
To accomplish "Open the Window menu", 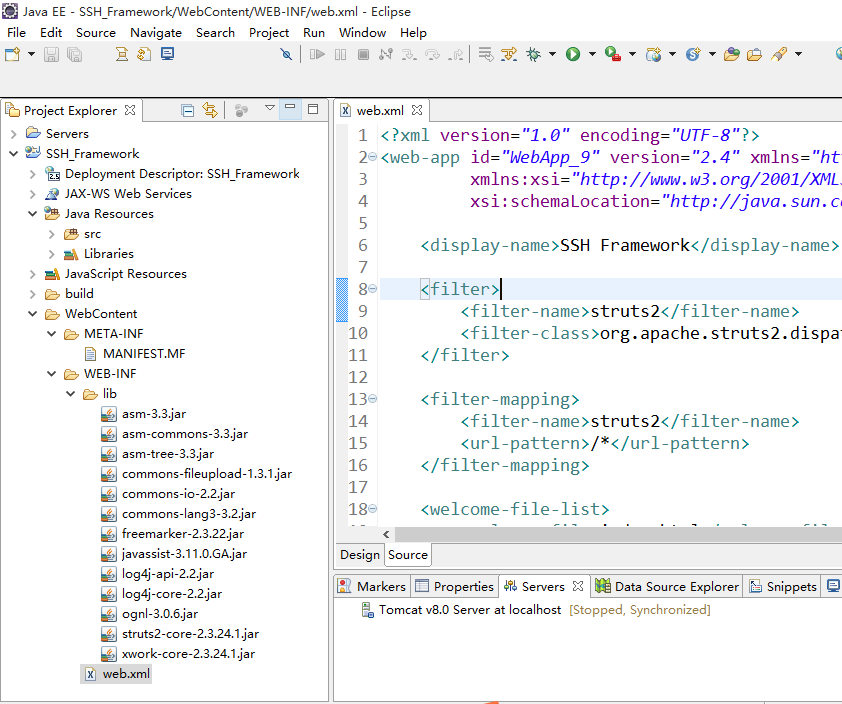I will 362,33.
